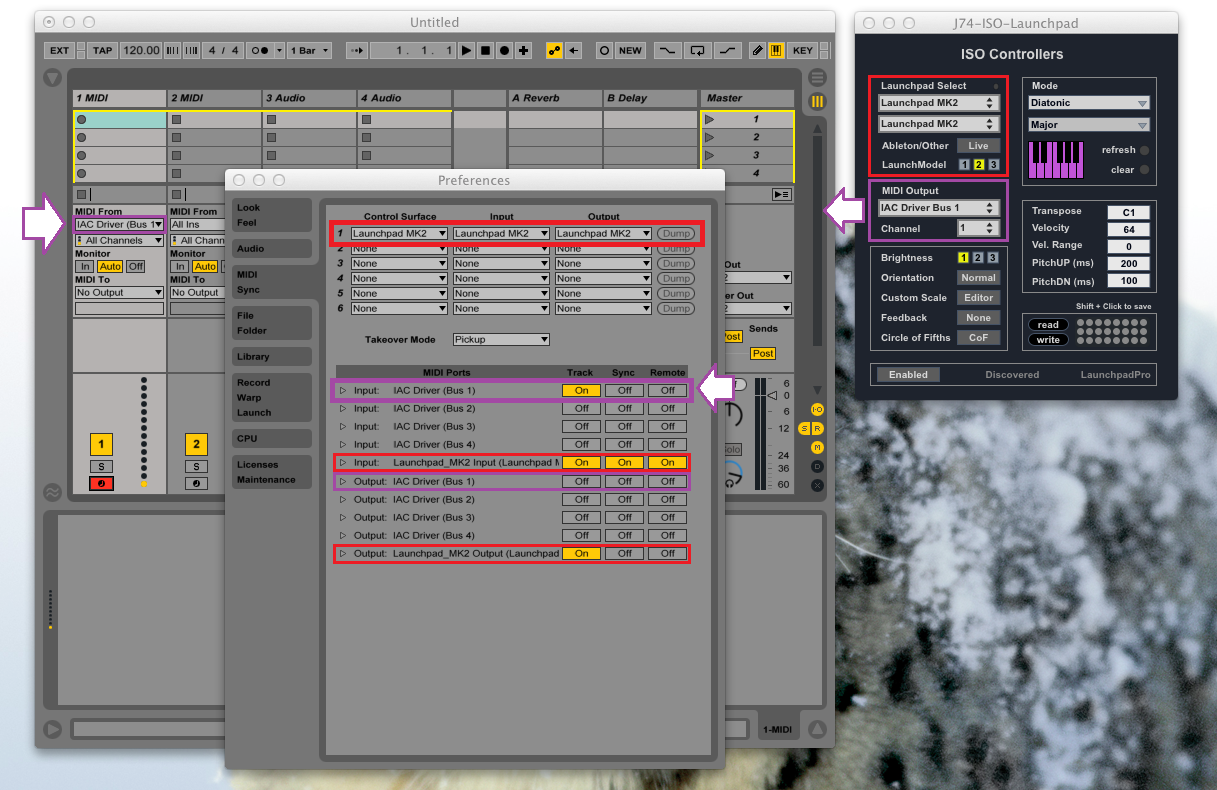Screen dimensions: 1217x790
Task: Switch to Arrangement View selector icon
Action: (817, 78)
